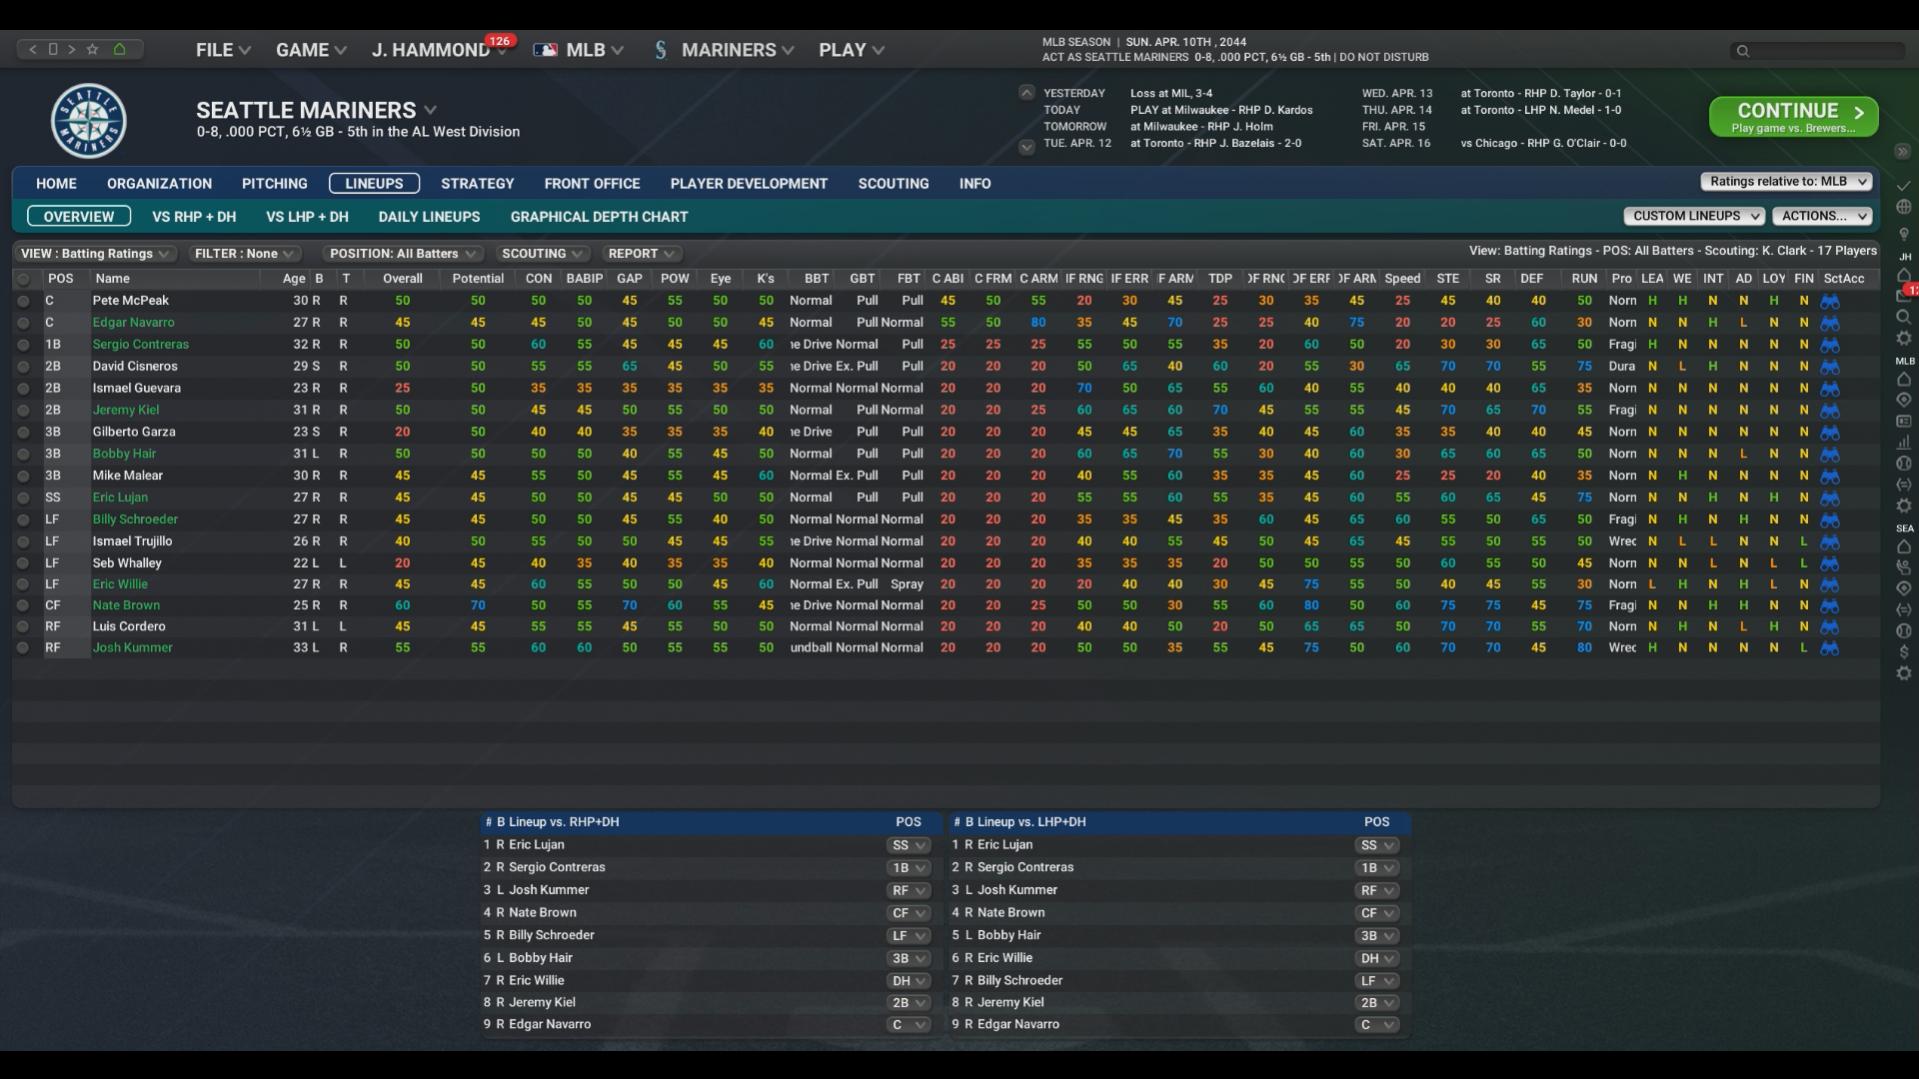Viewport: 1919px width, 1079px height.
Task: Click the green home icon in top toolbar
Action: click(x=119, y=49)
